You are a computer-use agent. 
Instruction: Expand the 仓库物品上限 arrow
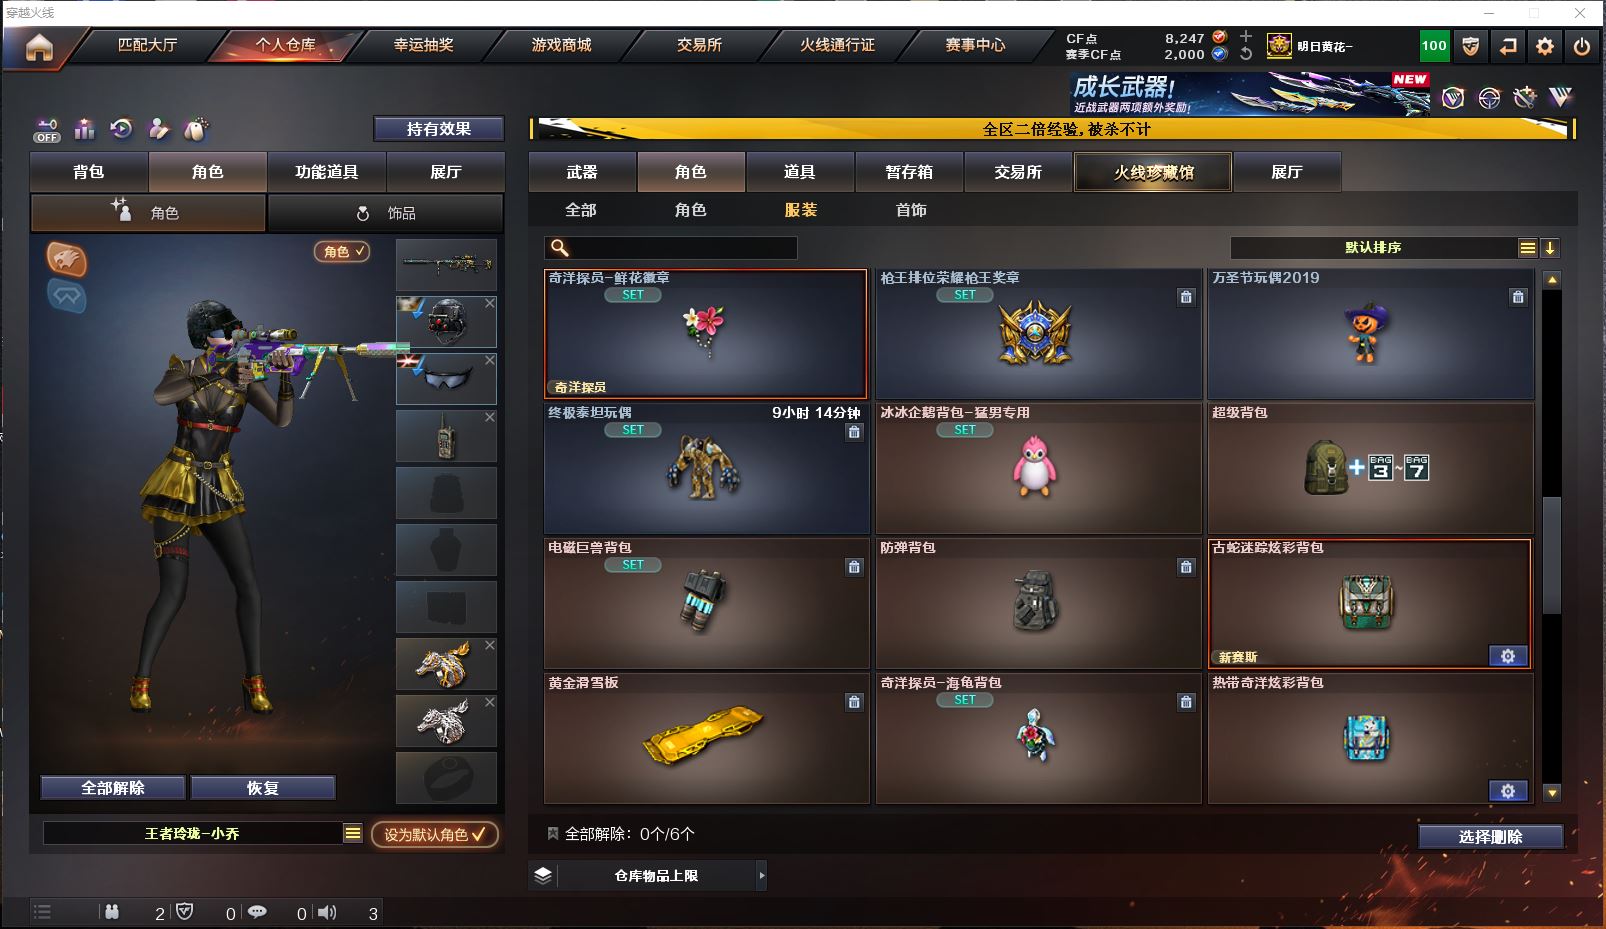[761, 875]
